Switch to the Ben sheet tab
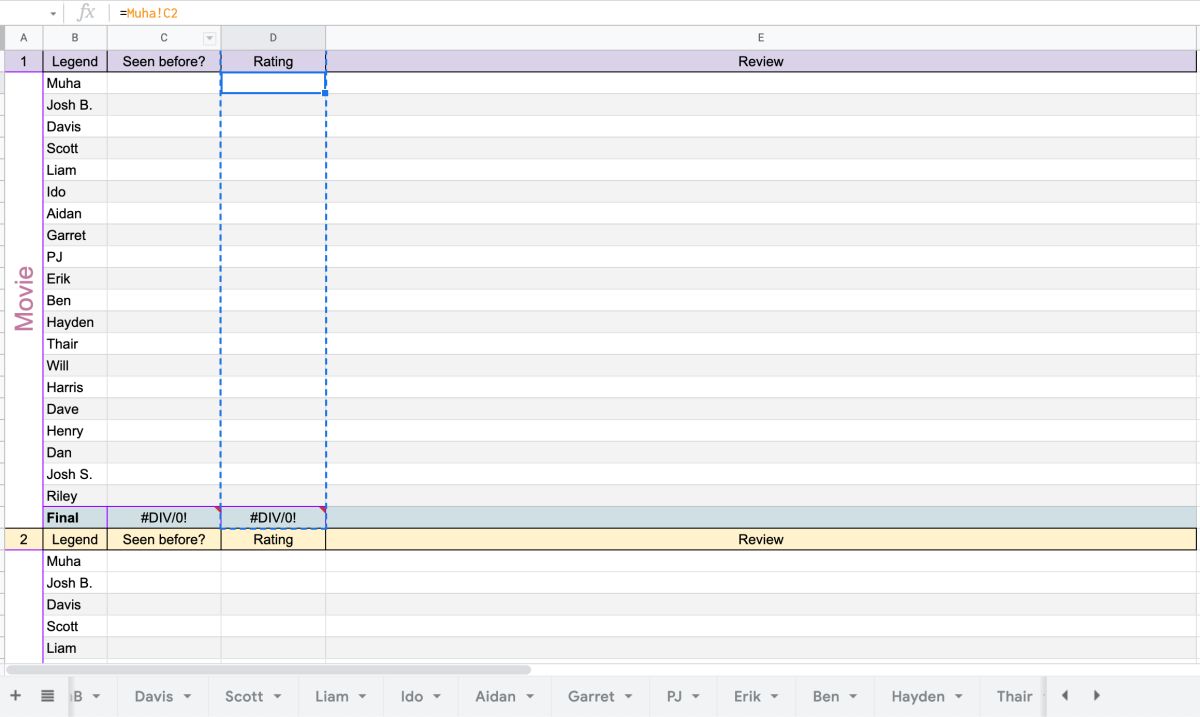 pyautogui.click(x=826, y=696)
